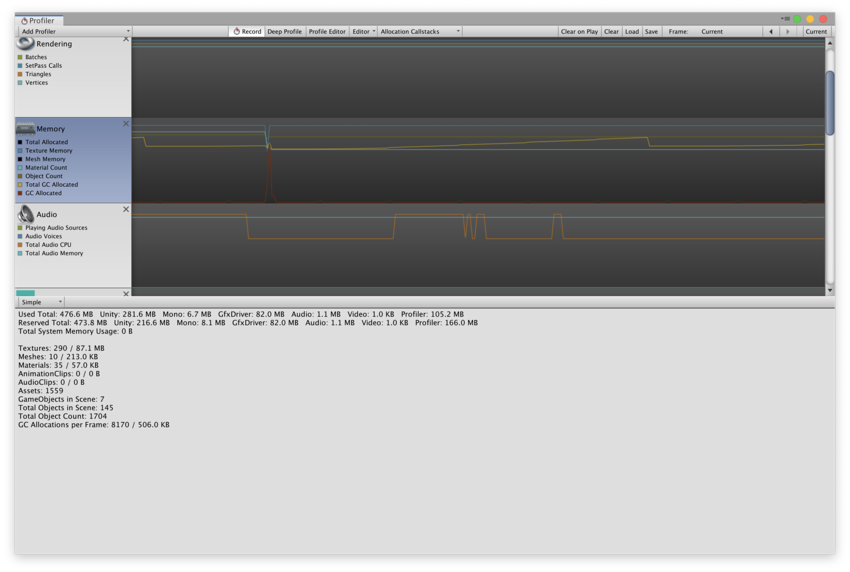Click the Total Objects in Scene: 145 line
Image resolution: width=850 pixels, height=572 pixels.
(66, 408)
